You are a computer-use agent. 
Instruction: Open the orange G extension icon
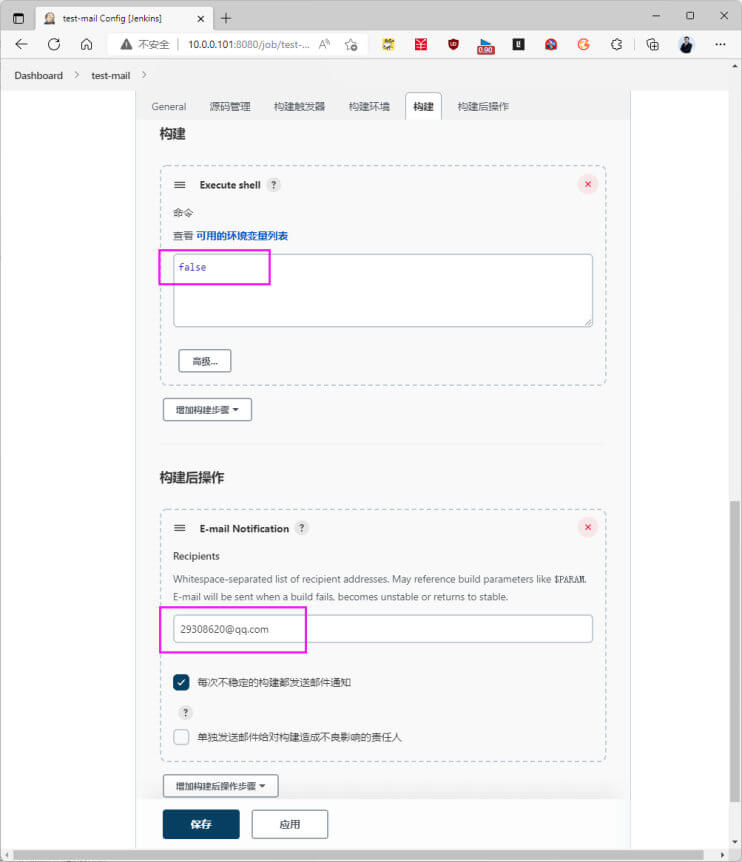pos(583,45)
